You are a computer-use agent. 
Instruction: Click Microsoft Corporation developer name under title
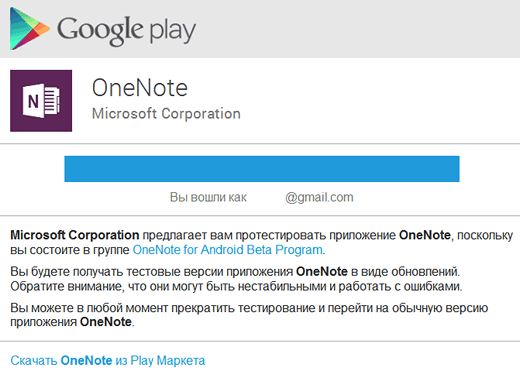click(166, 114)
